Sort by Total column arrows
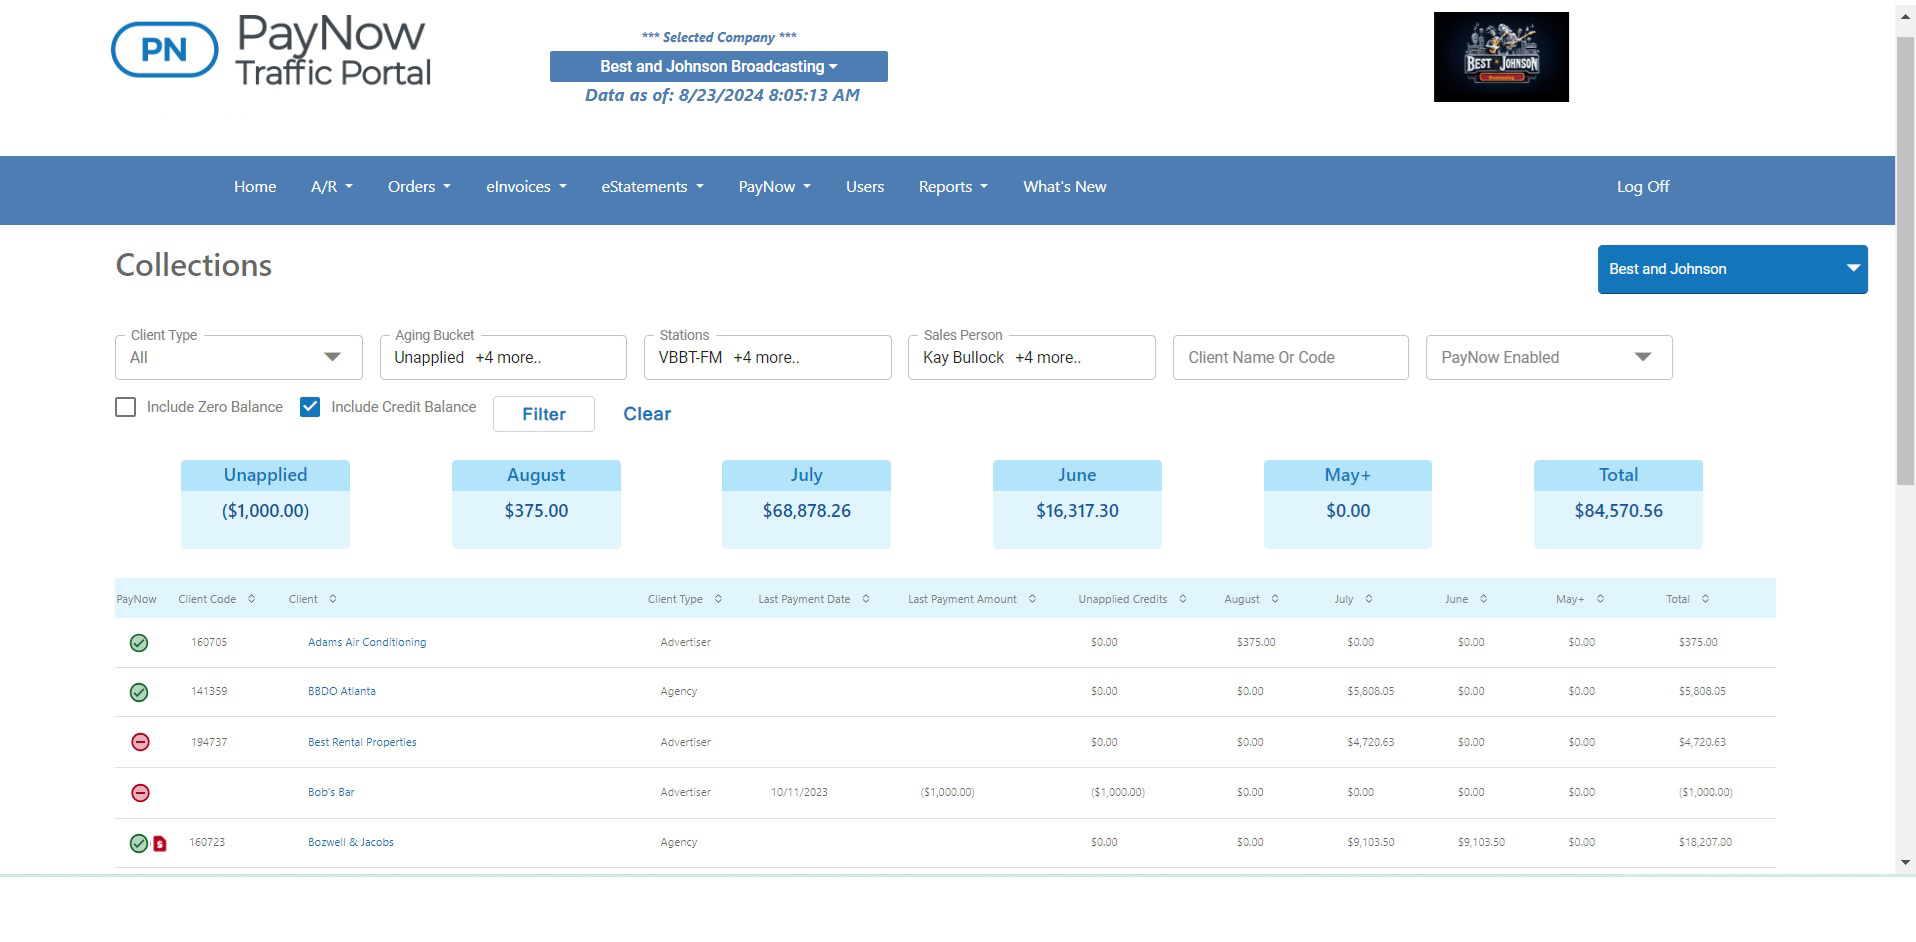1916x942 pixels. coord(1705,599)
